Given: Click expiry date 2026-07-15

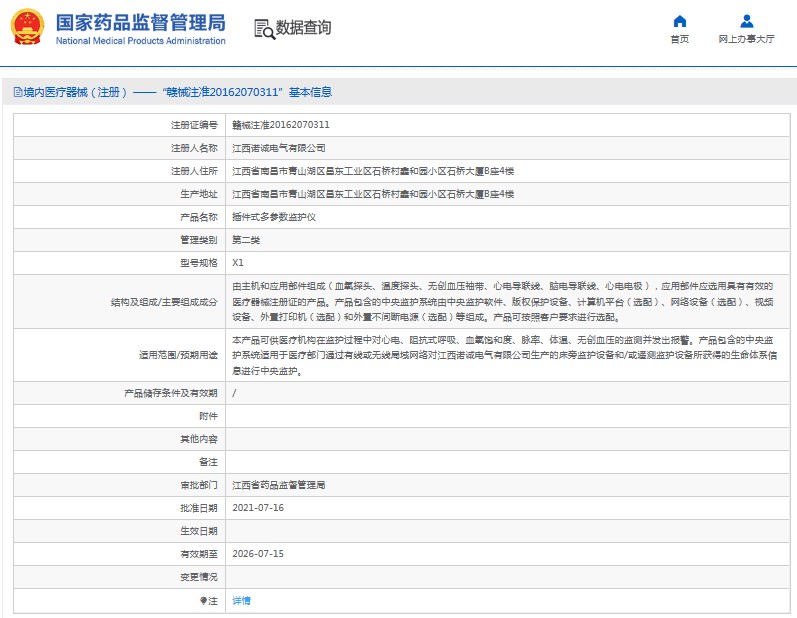Looking at the screenshot, I should [x=258, y=554].
